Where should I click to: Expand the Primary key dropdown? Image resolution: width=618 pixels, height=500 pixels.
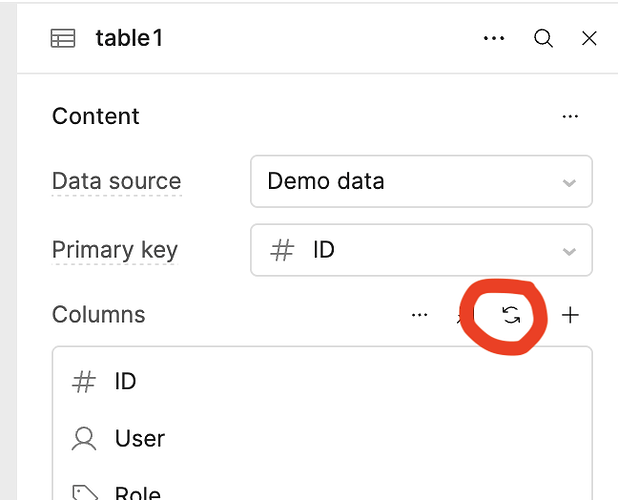coord(421,250)
